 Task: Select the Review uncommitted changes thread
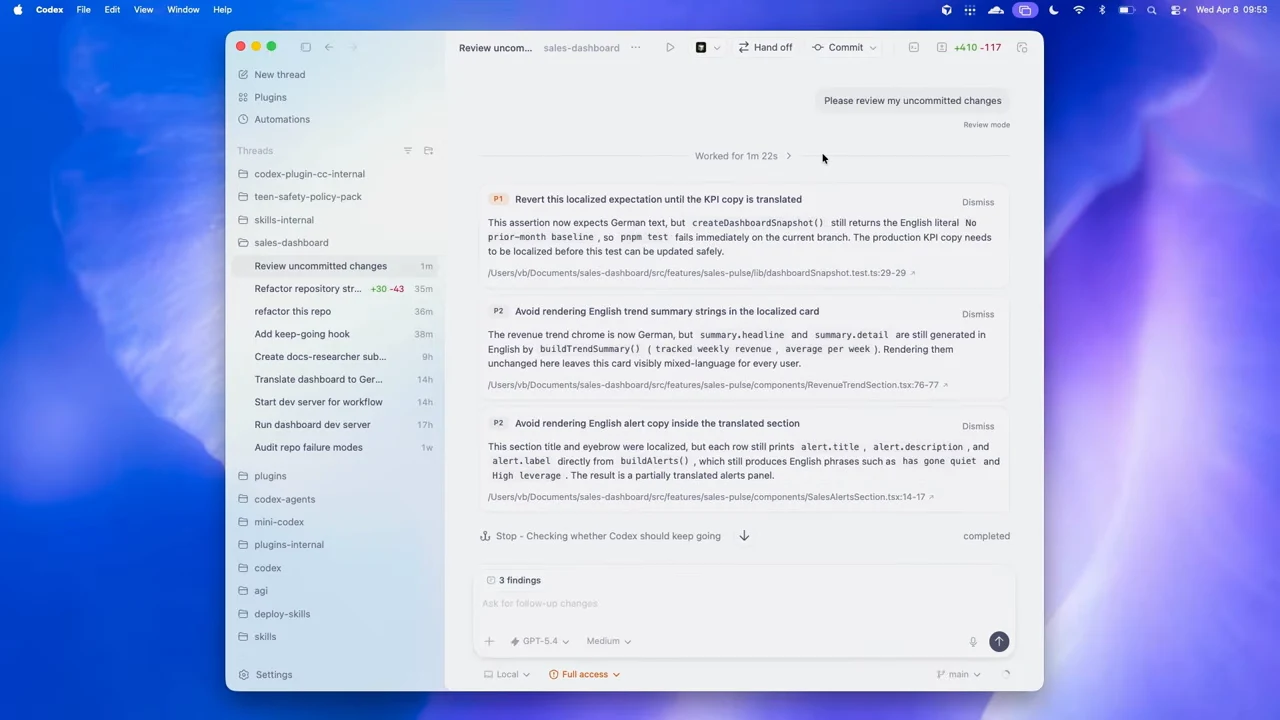coord(334,266)
